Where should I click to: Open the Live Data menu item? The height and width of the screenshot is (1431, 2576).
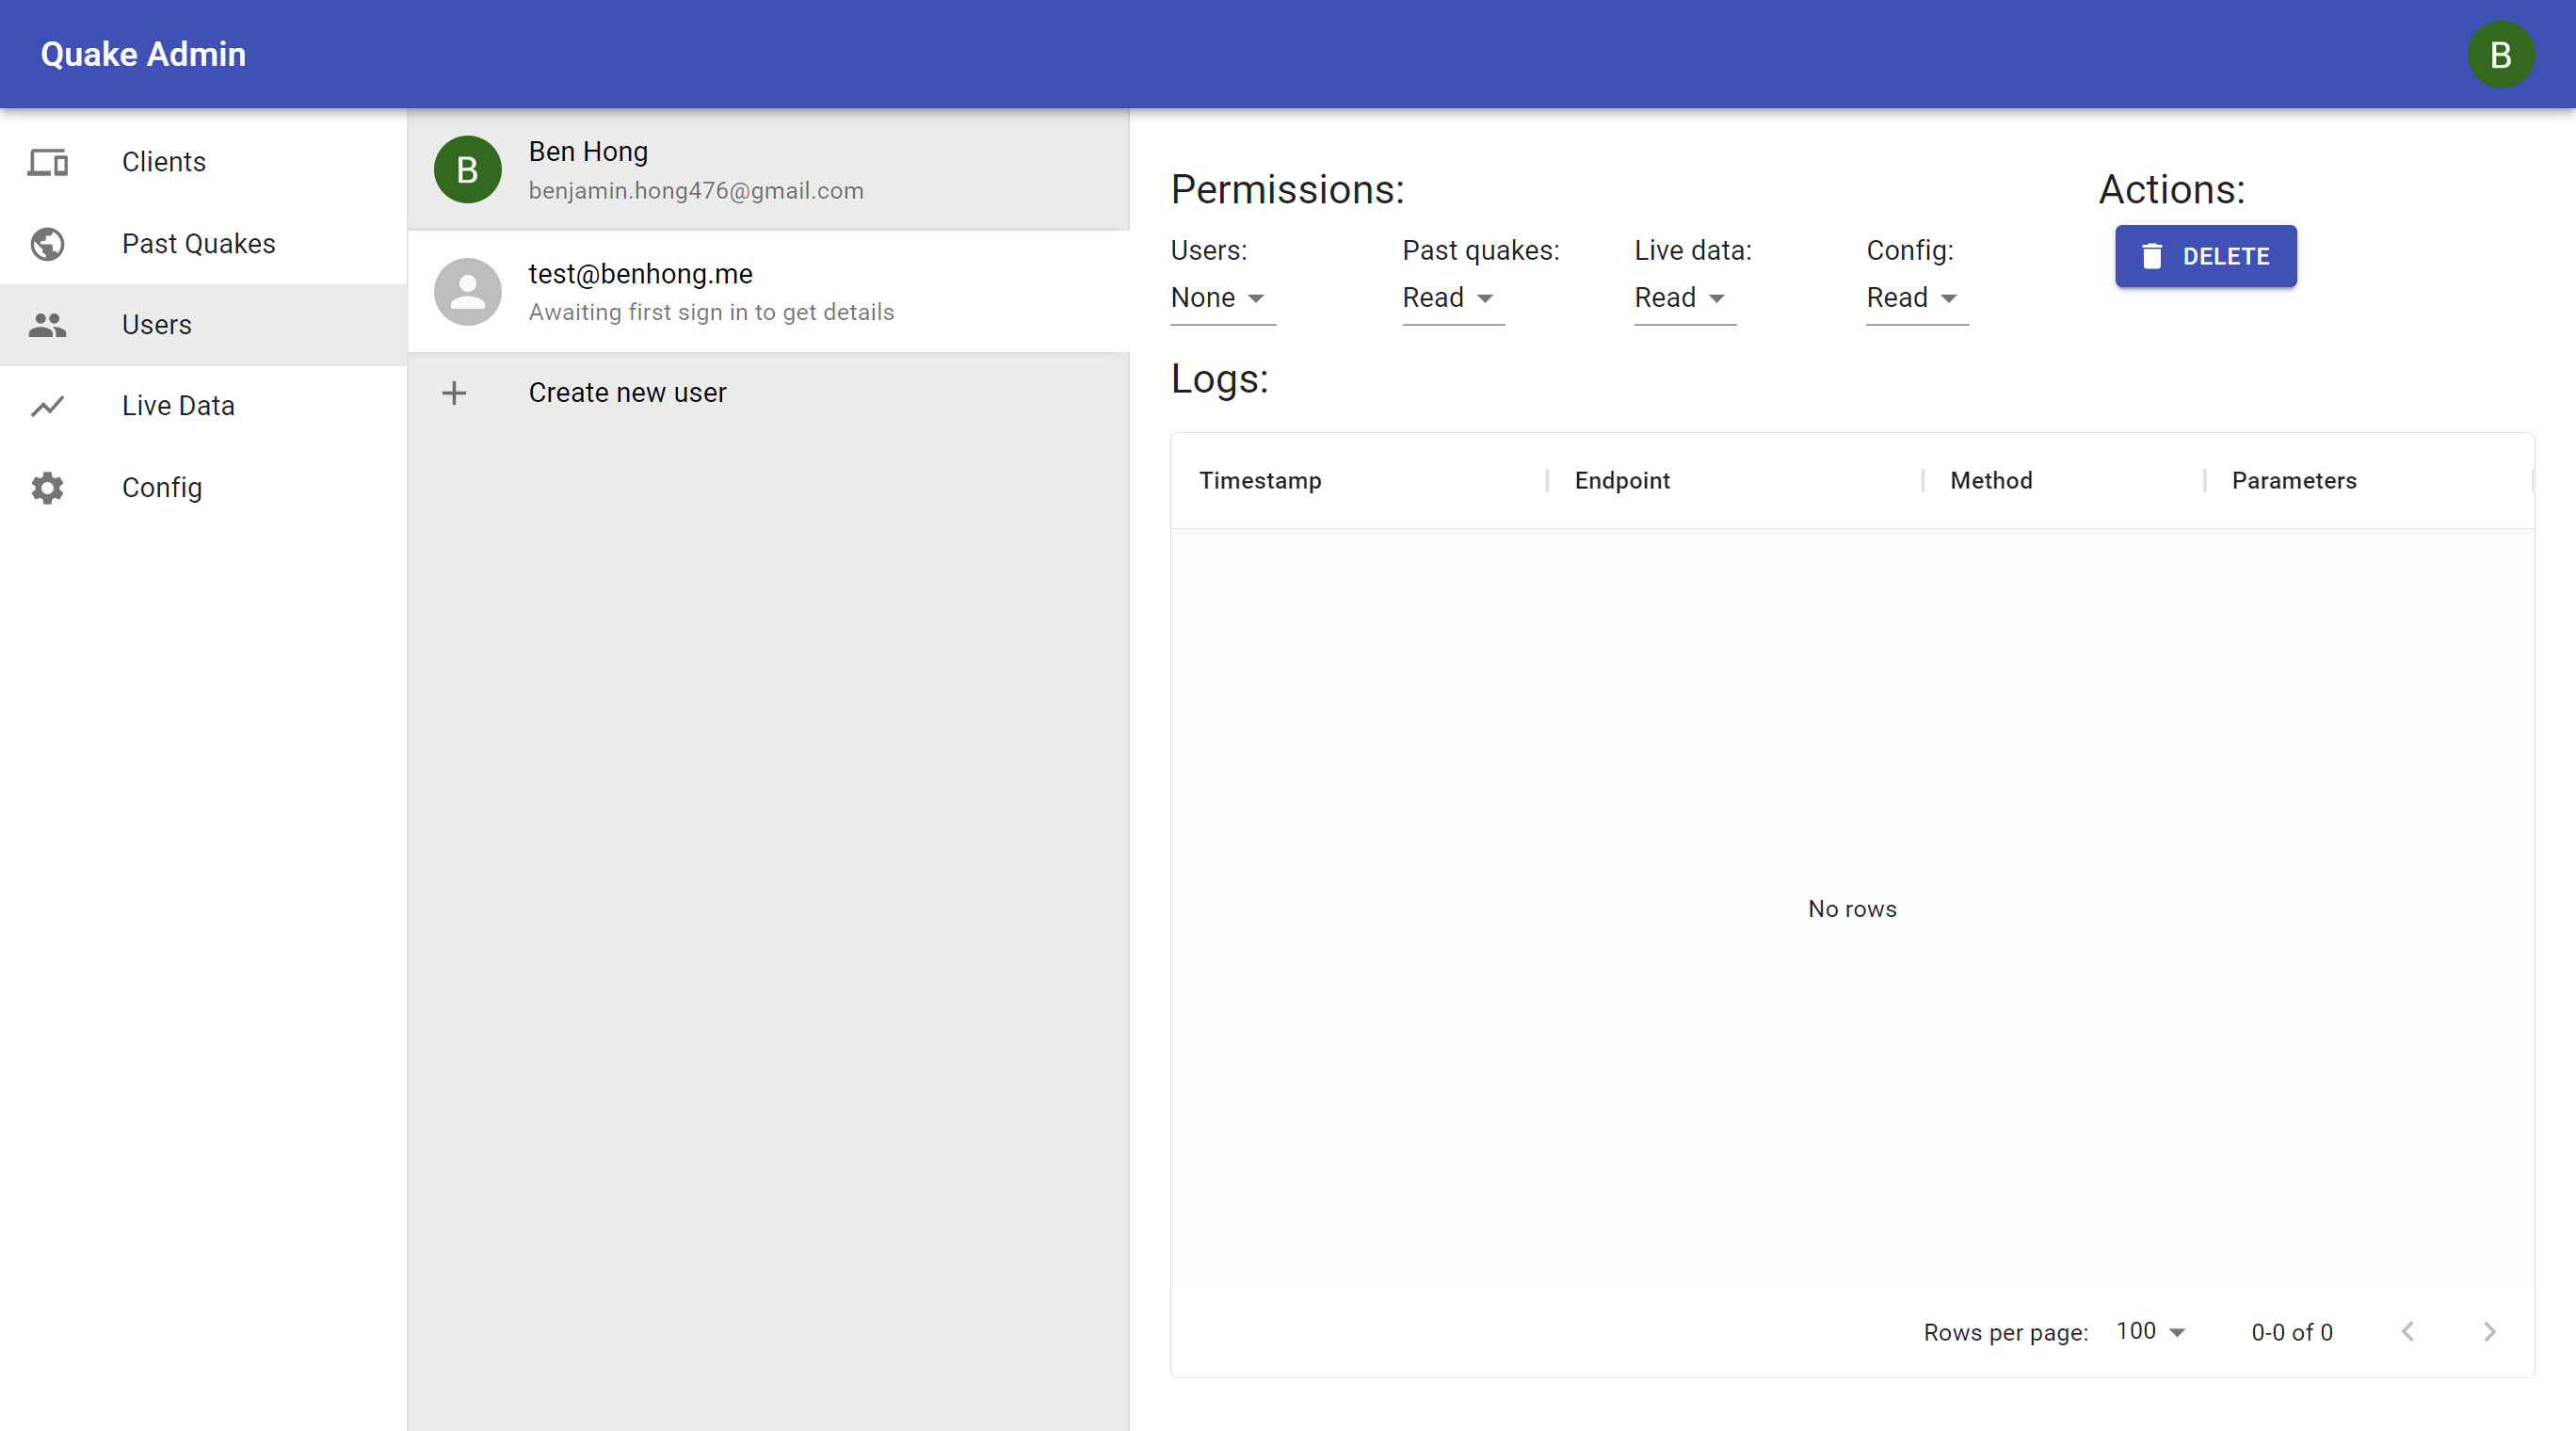point(178,406)
